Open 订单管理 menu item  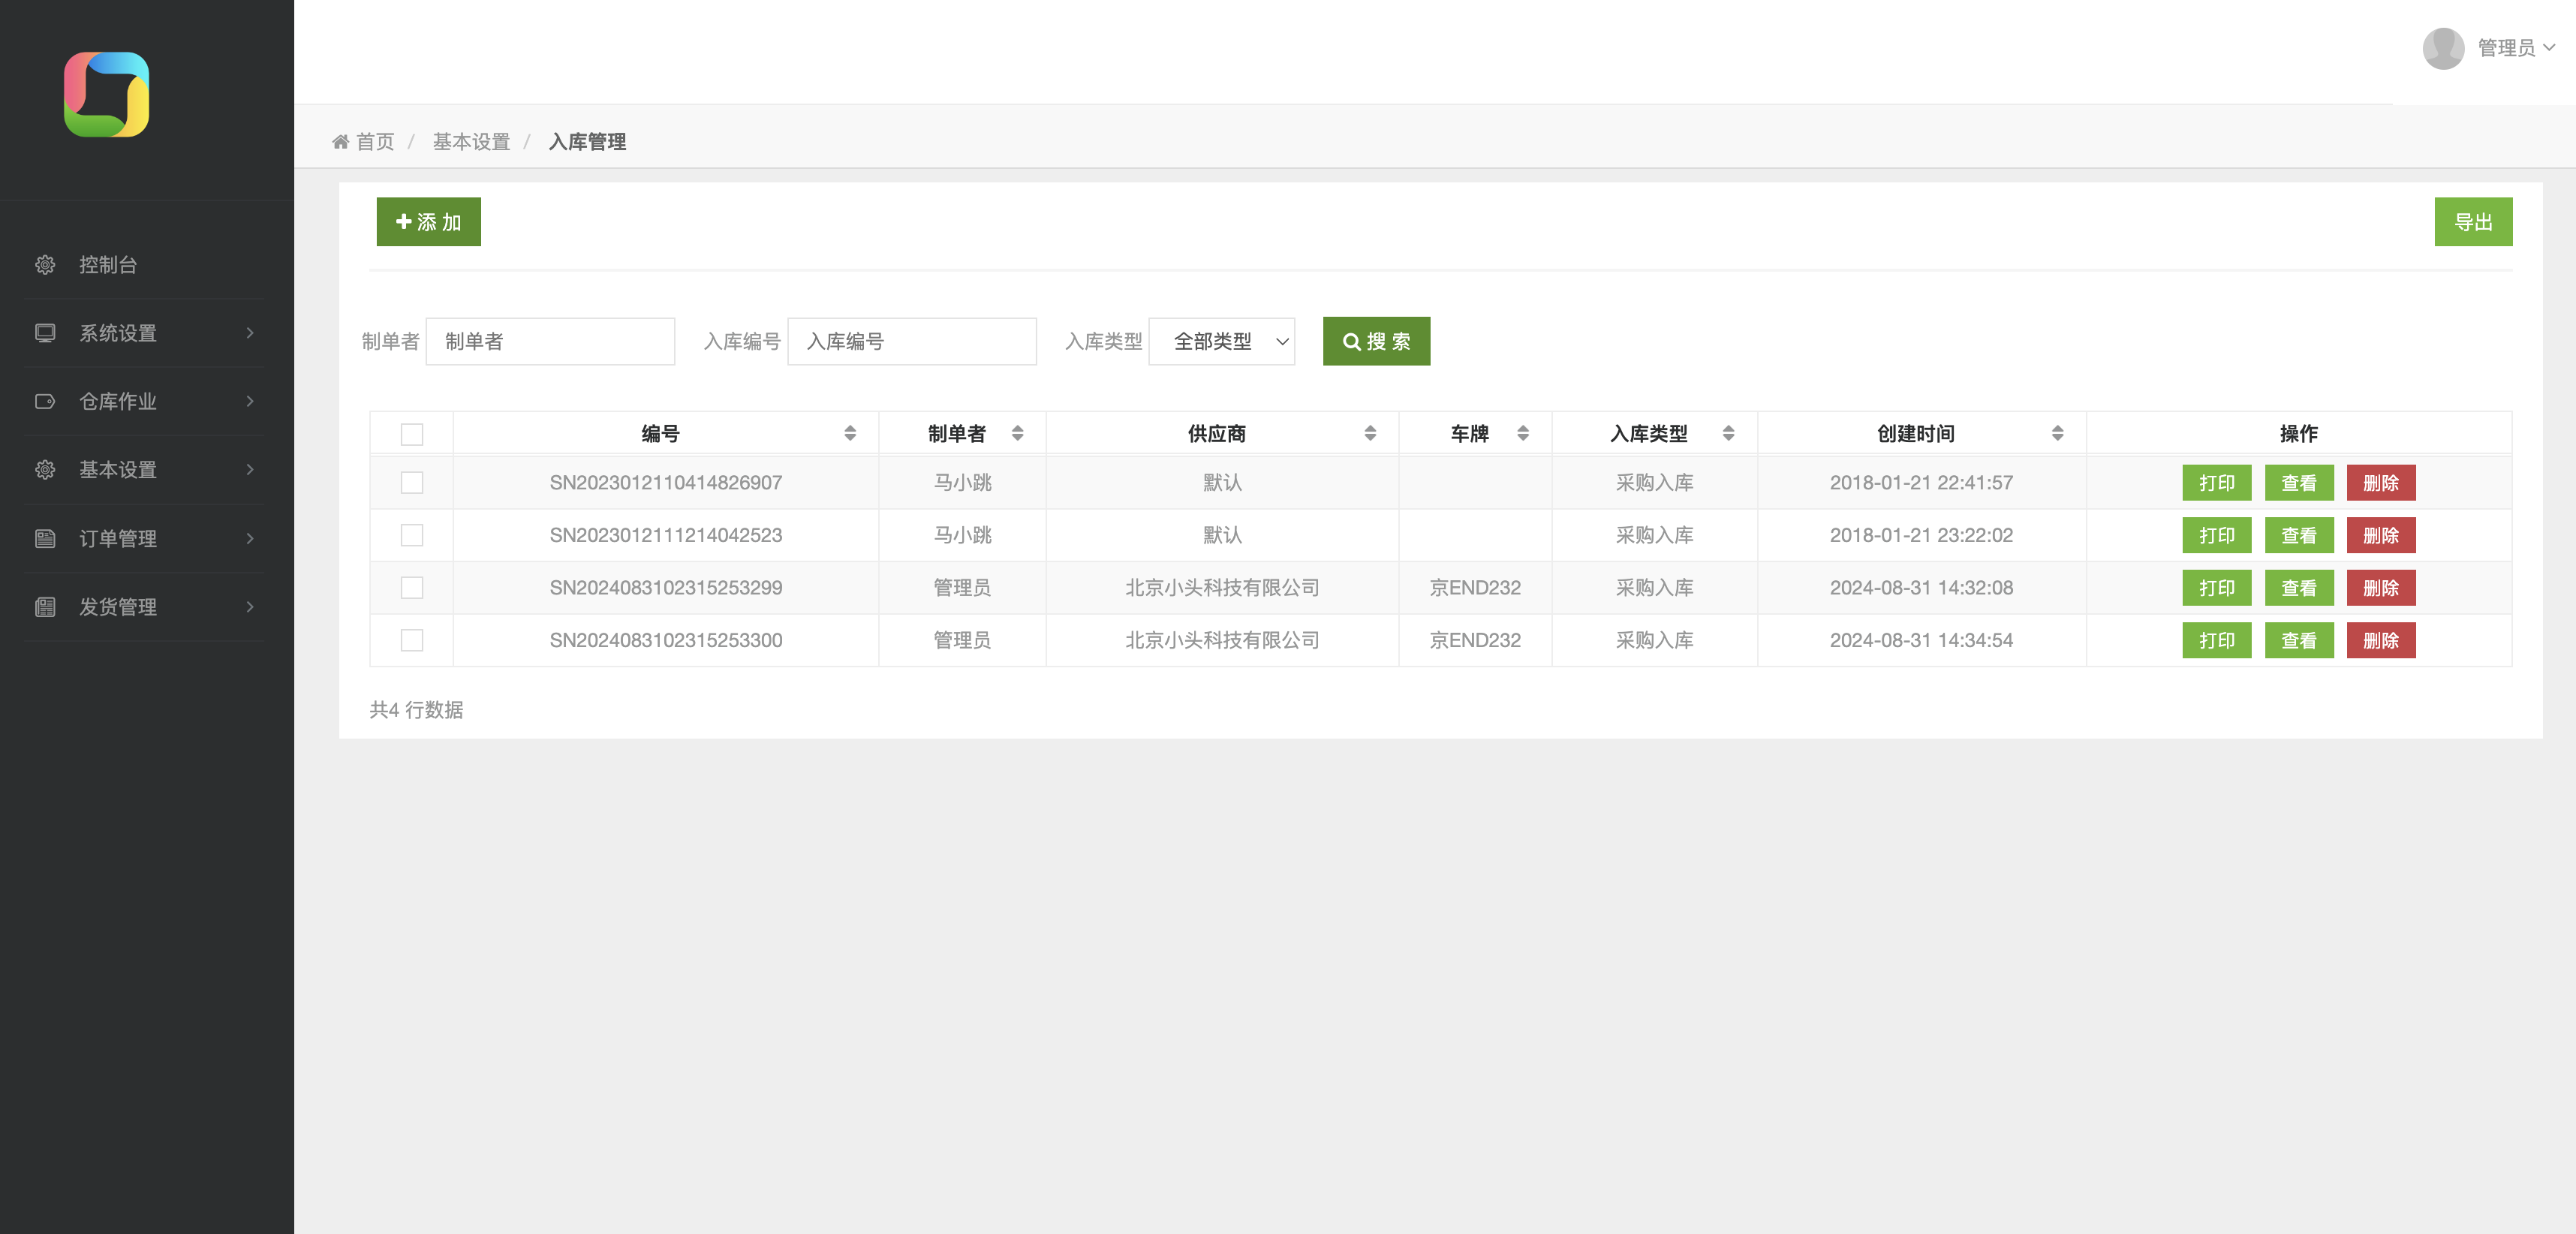145,538
